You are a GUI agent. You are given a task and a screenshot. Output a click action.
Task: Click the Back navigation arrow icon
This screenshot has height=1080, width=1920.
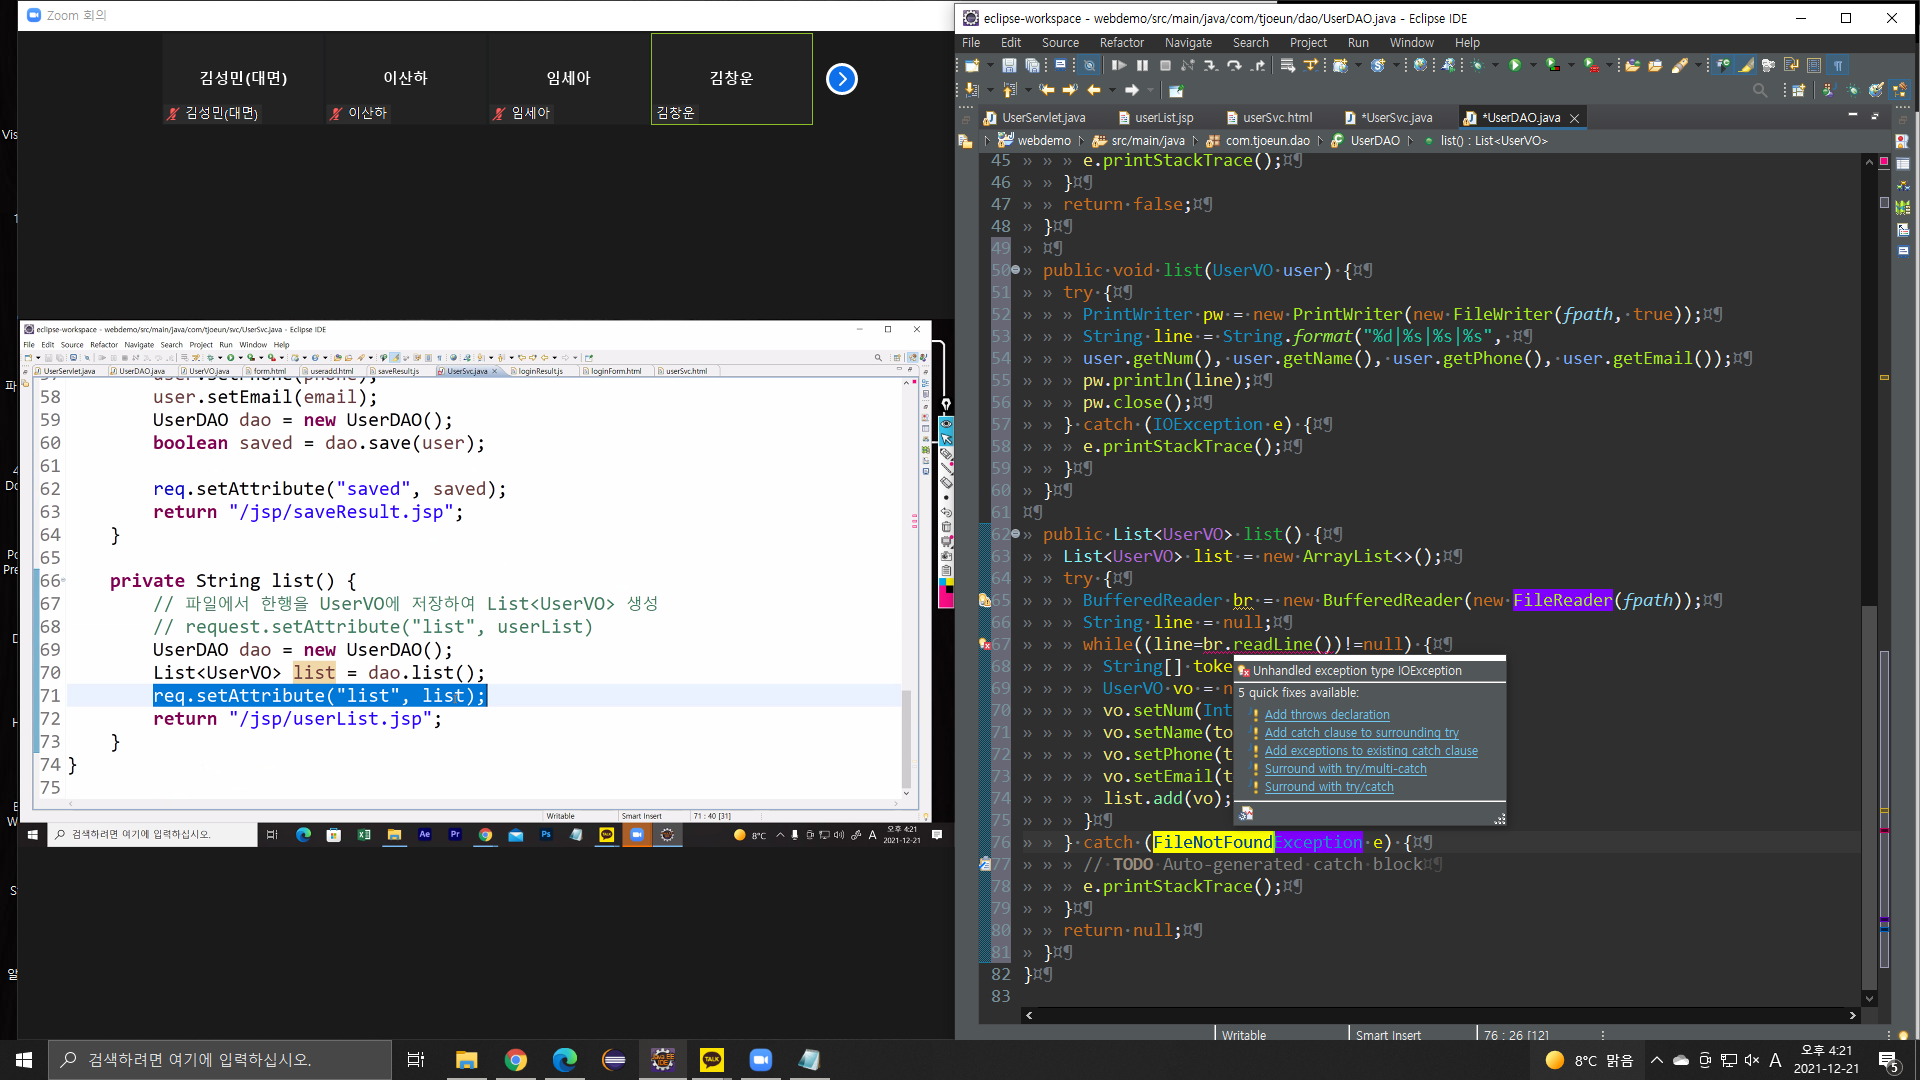[1093, 90]
